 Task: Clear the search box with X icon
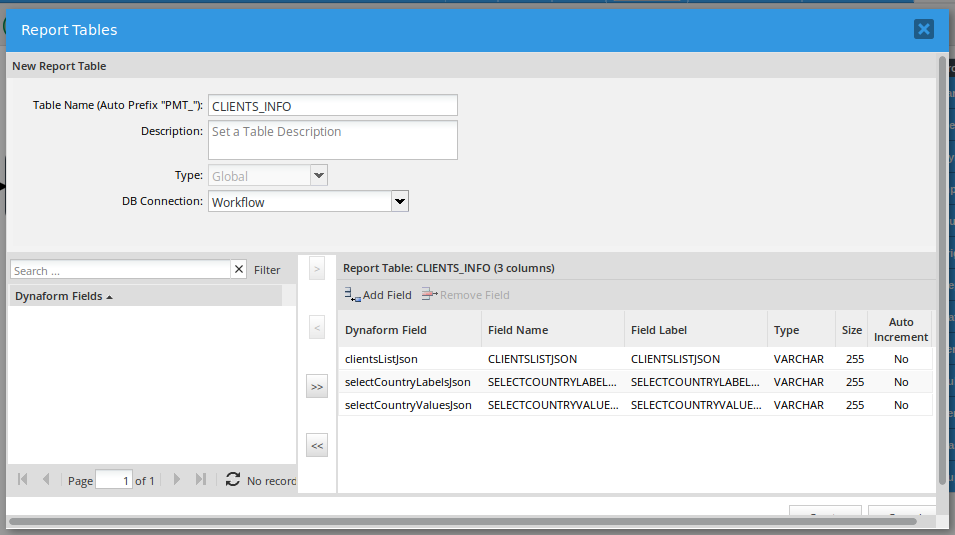point(238,270)
